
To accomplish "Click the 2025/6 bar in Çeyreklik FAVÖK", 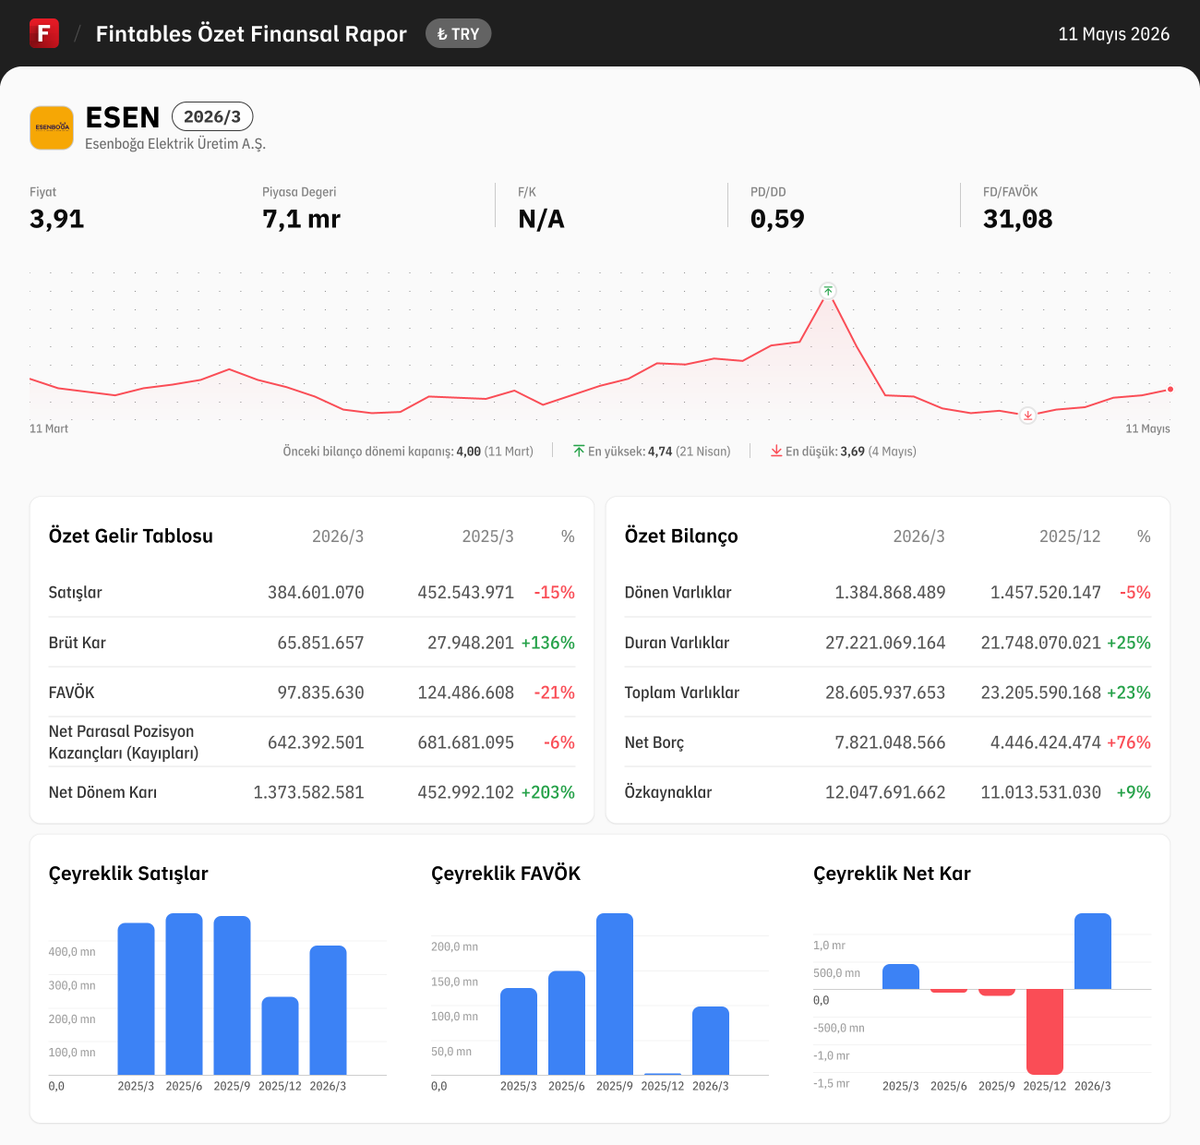I will tap(567, 1023).
